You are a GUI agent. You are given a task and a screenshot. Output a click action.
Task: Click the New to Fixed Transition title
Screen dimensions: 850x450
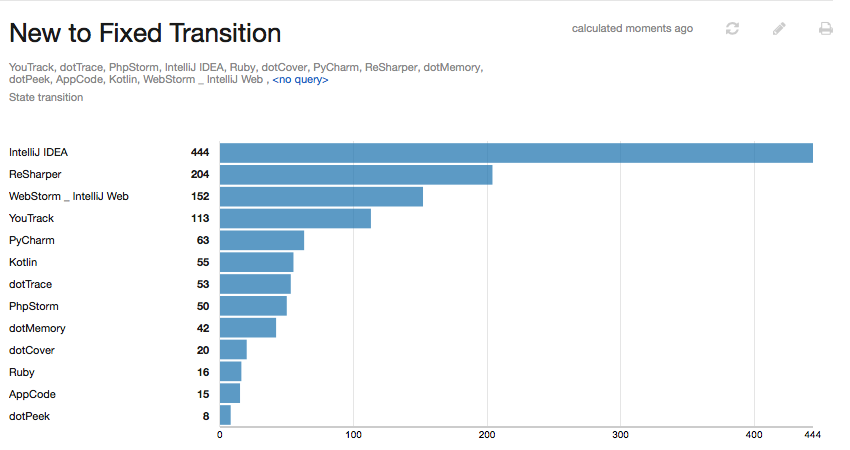[x=145, y=33]
